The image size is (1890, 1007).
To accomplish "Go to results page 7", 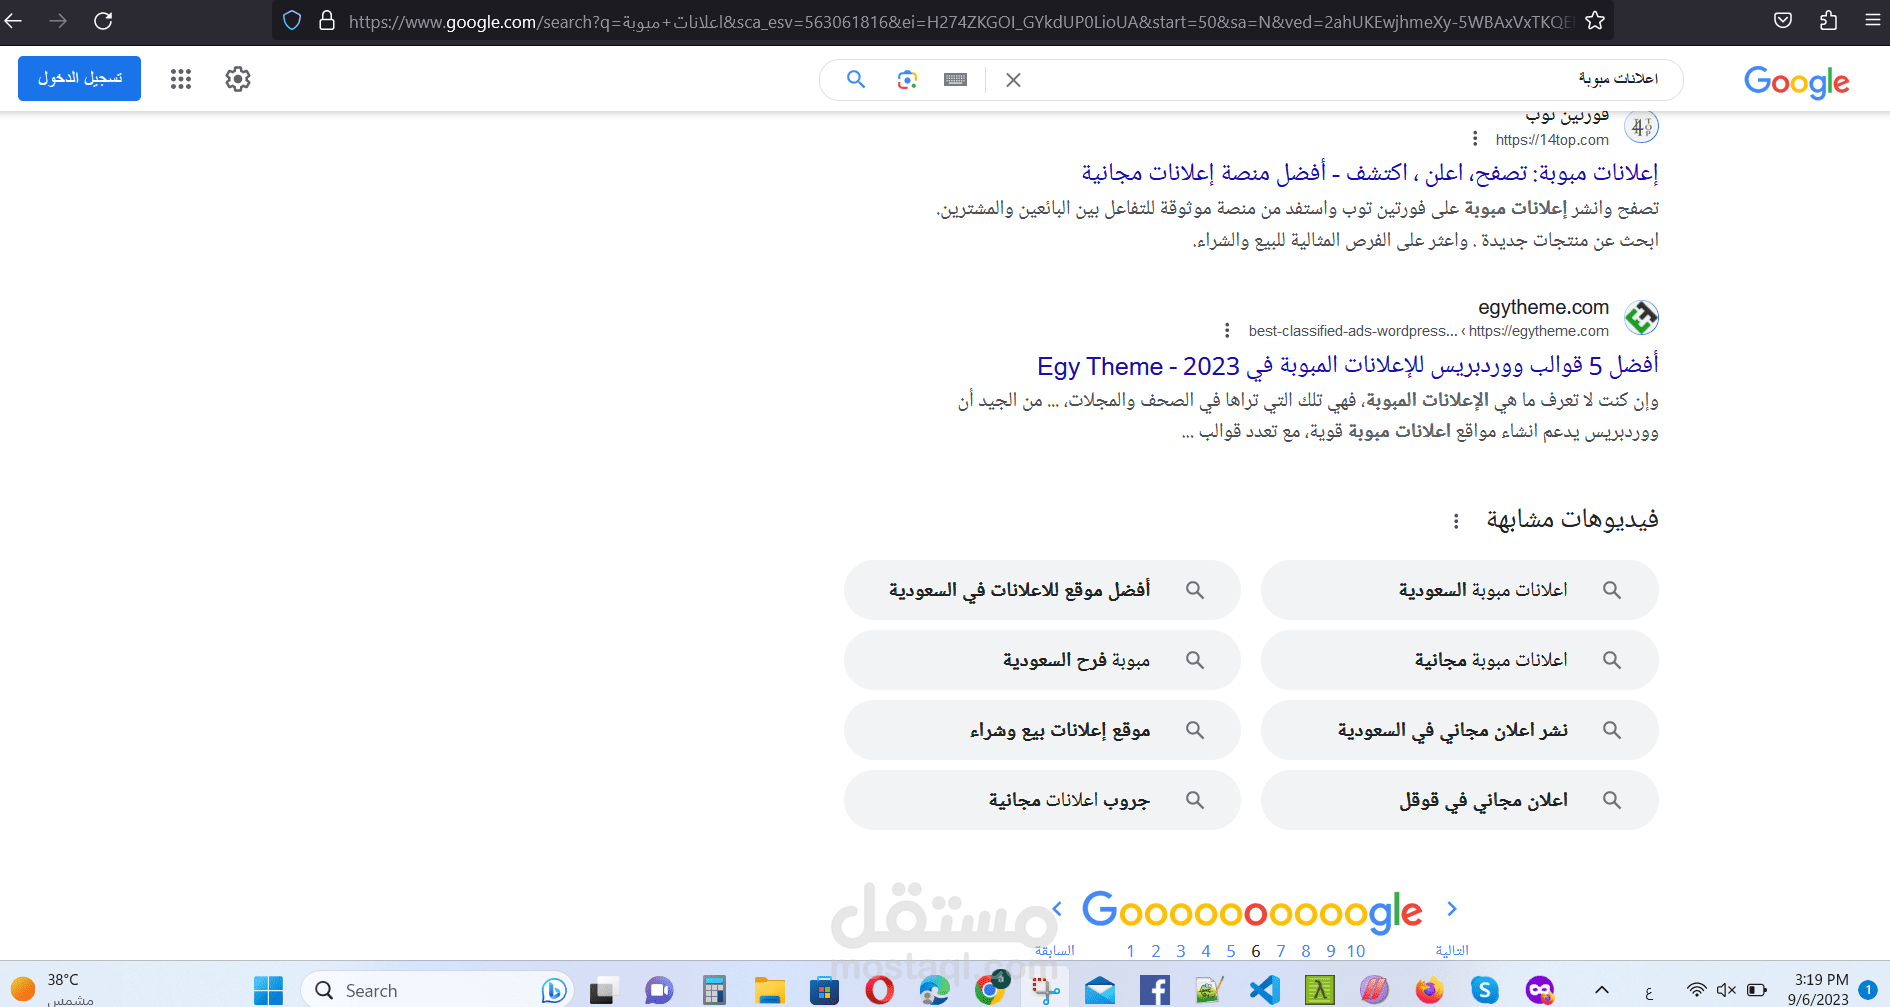I will click(x=1281, y=951).
